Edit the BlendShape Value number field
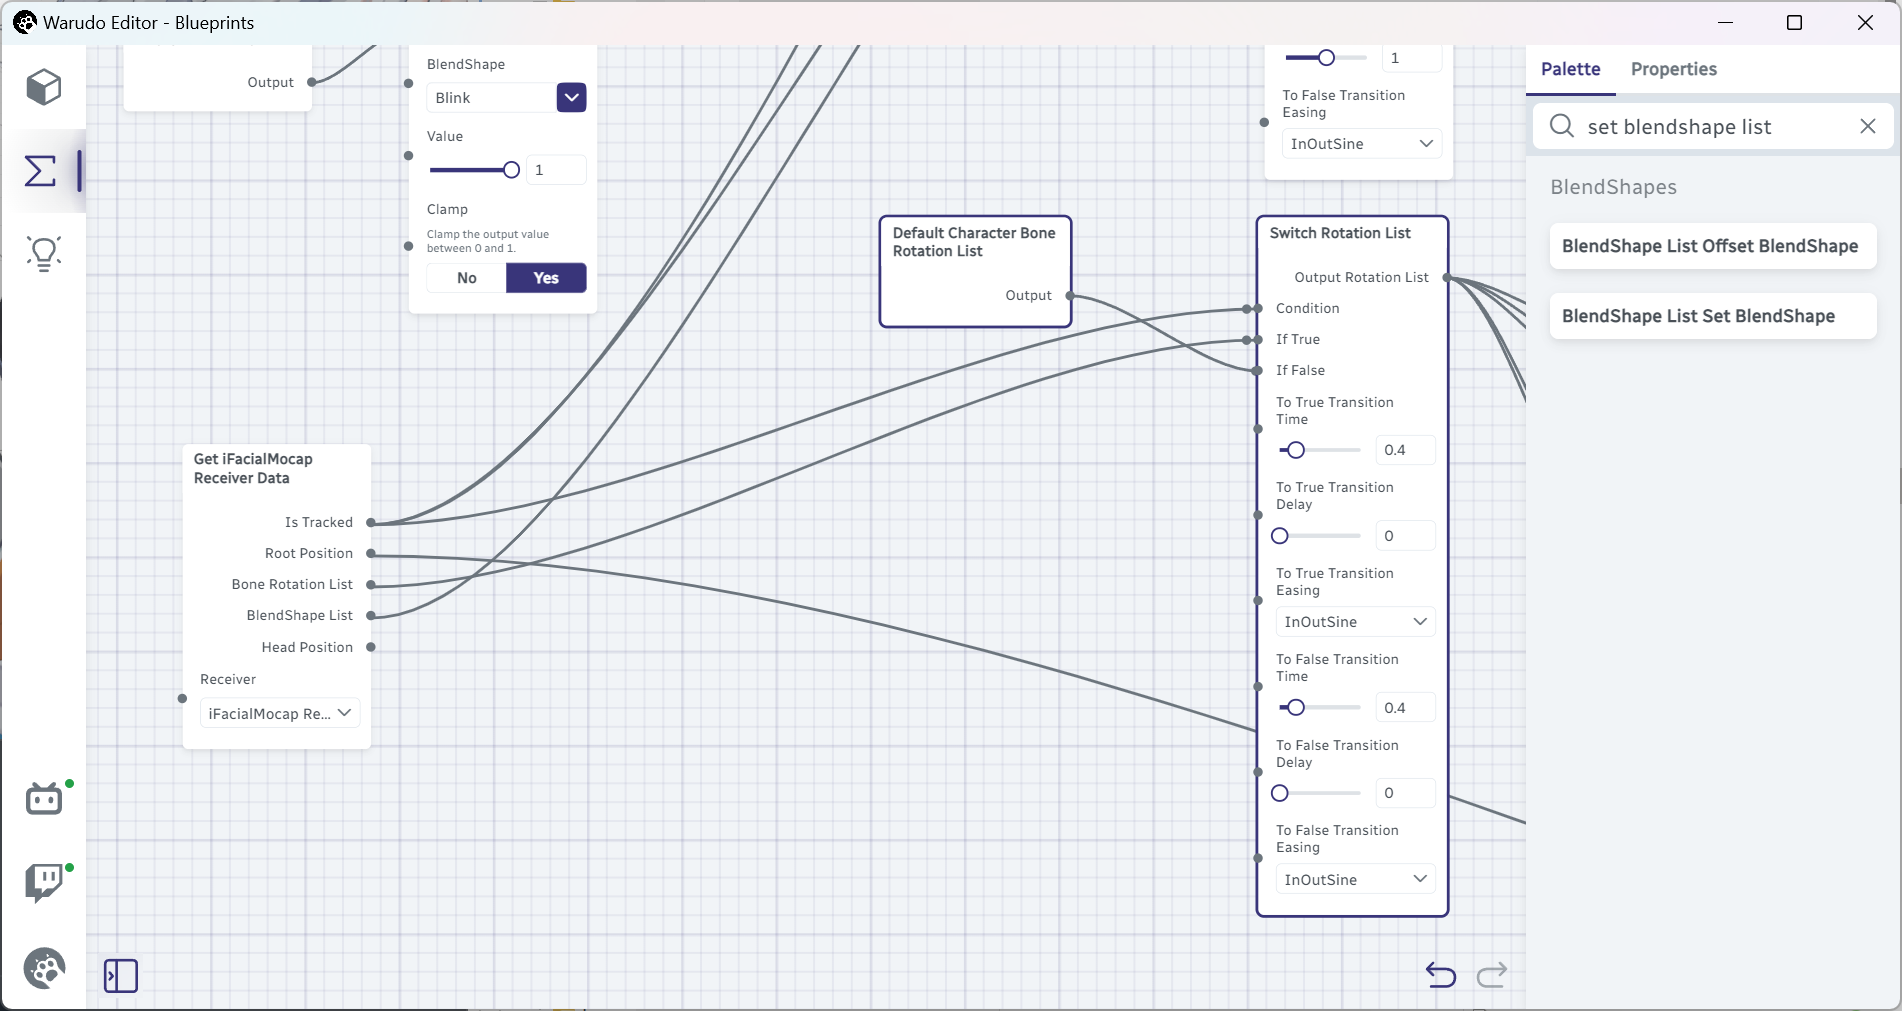The height and width of the screenshot is (1011, 1902). (x=556, y=170)
